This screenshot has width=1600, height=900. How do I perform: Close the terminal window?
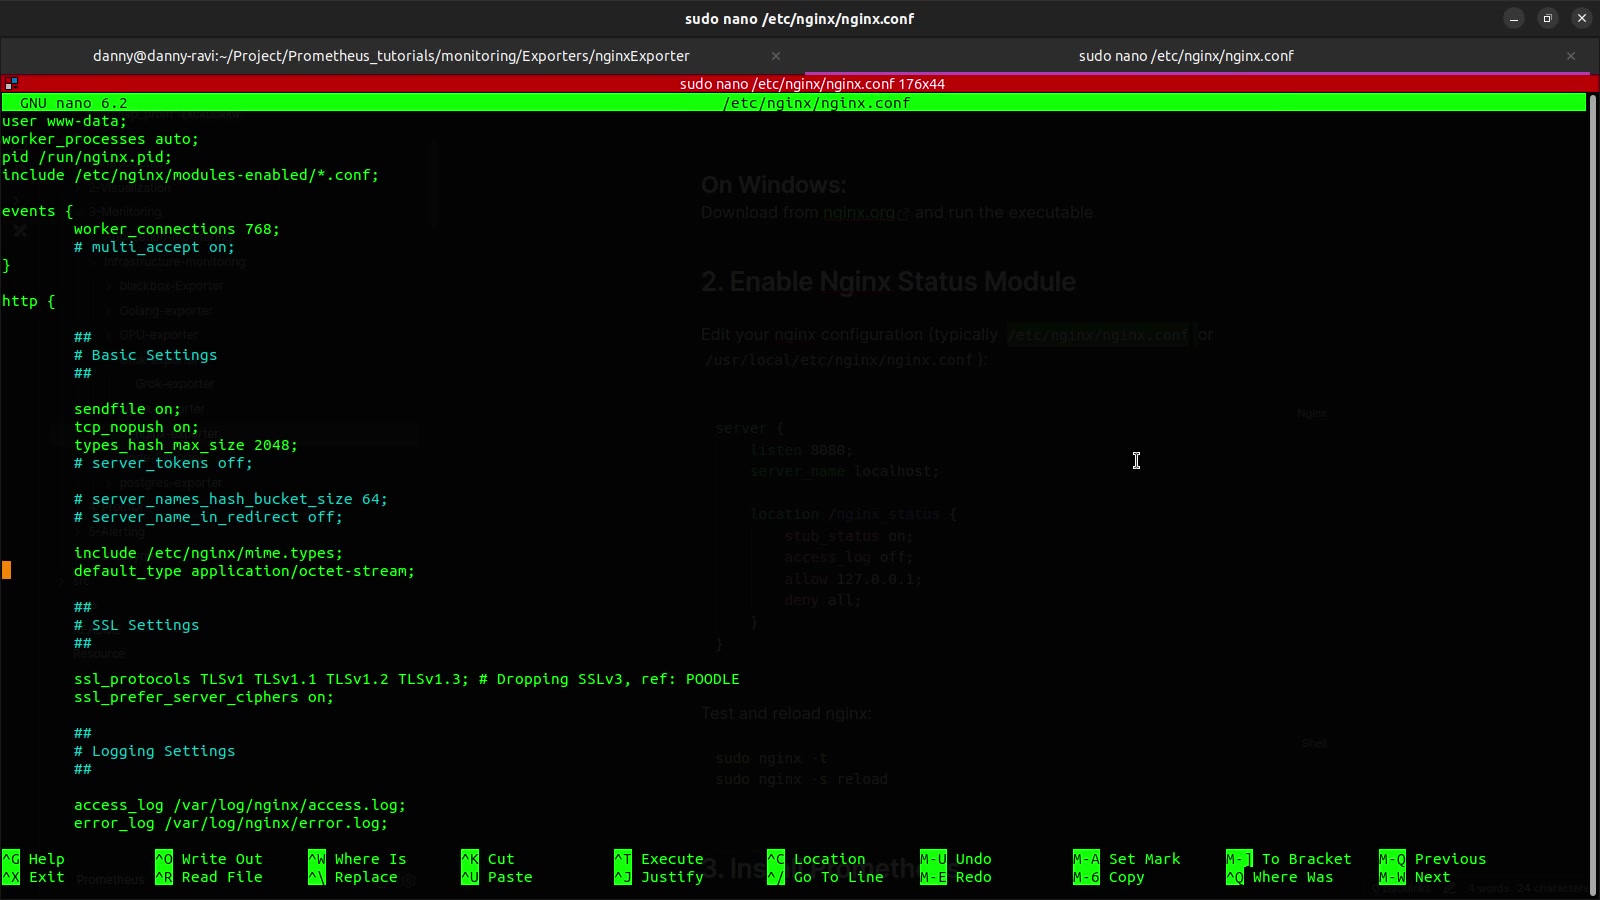pyautogui.click(x=1582, y=18)
